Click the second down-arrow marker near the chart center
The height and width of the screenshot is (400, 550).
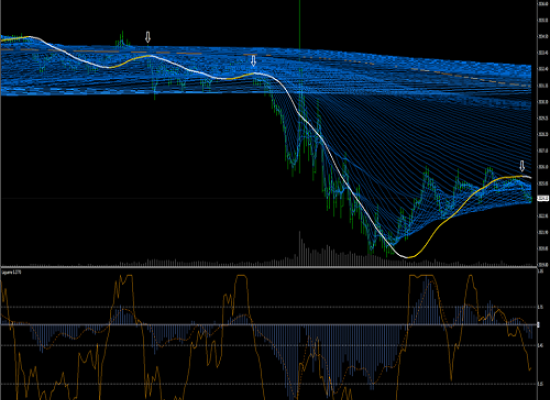click(x=254, y=61)
